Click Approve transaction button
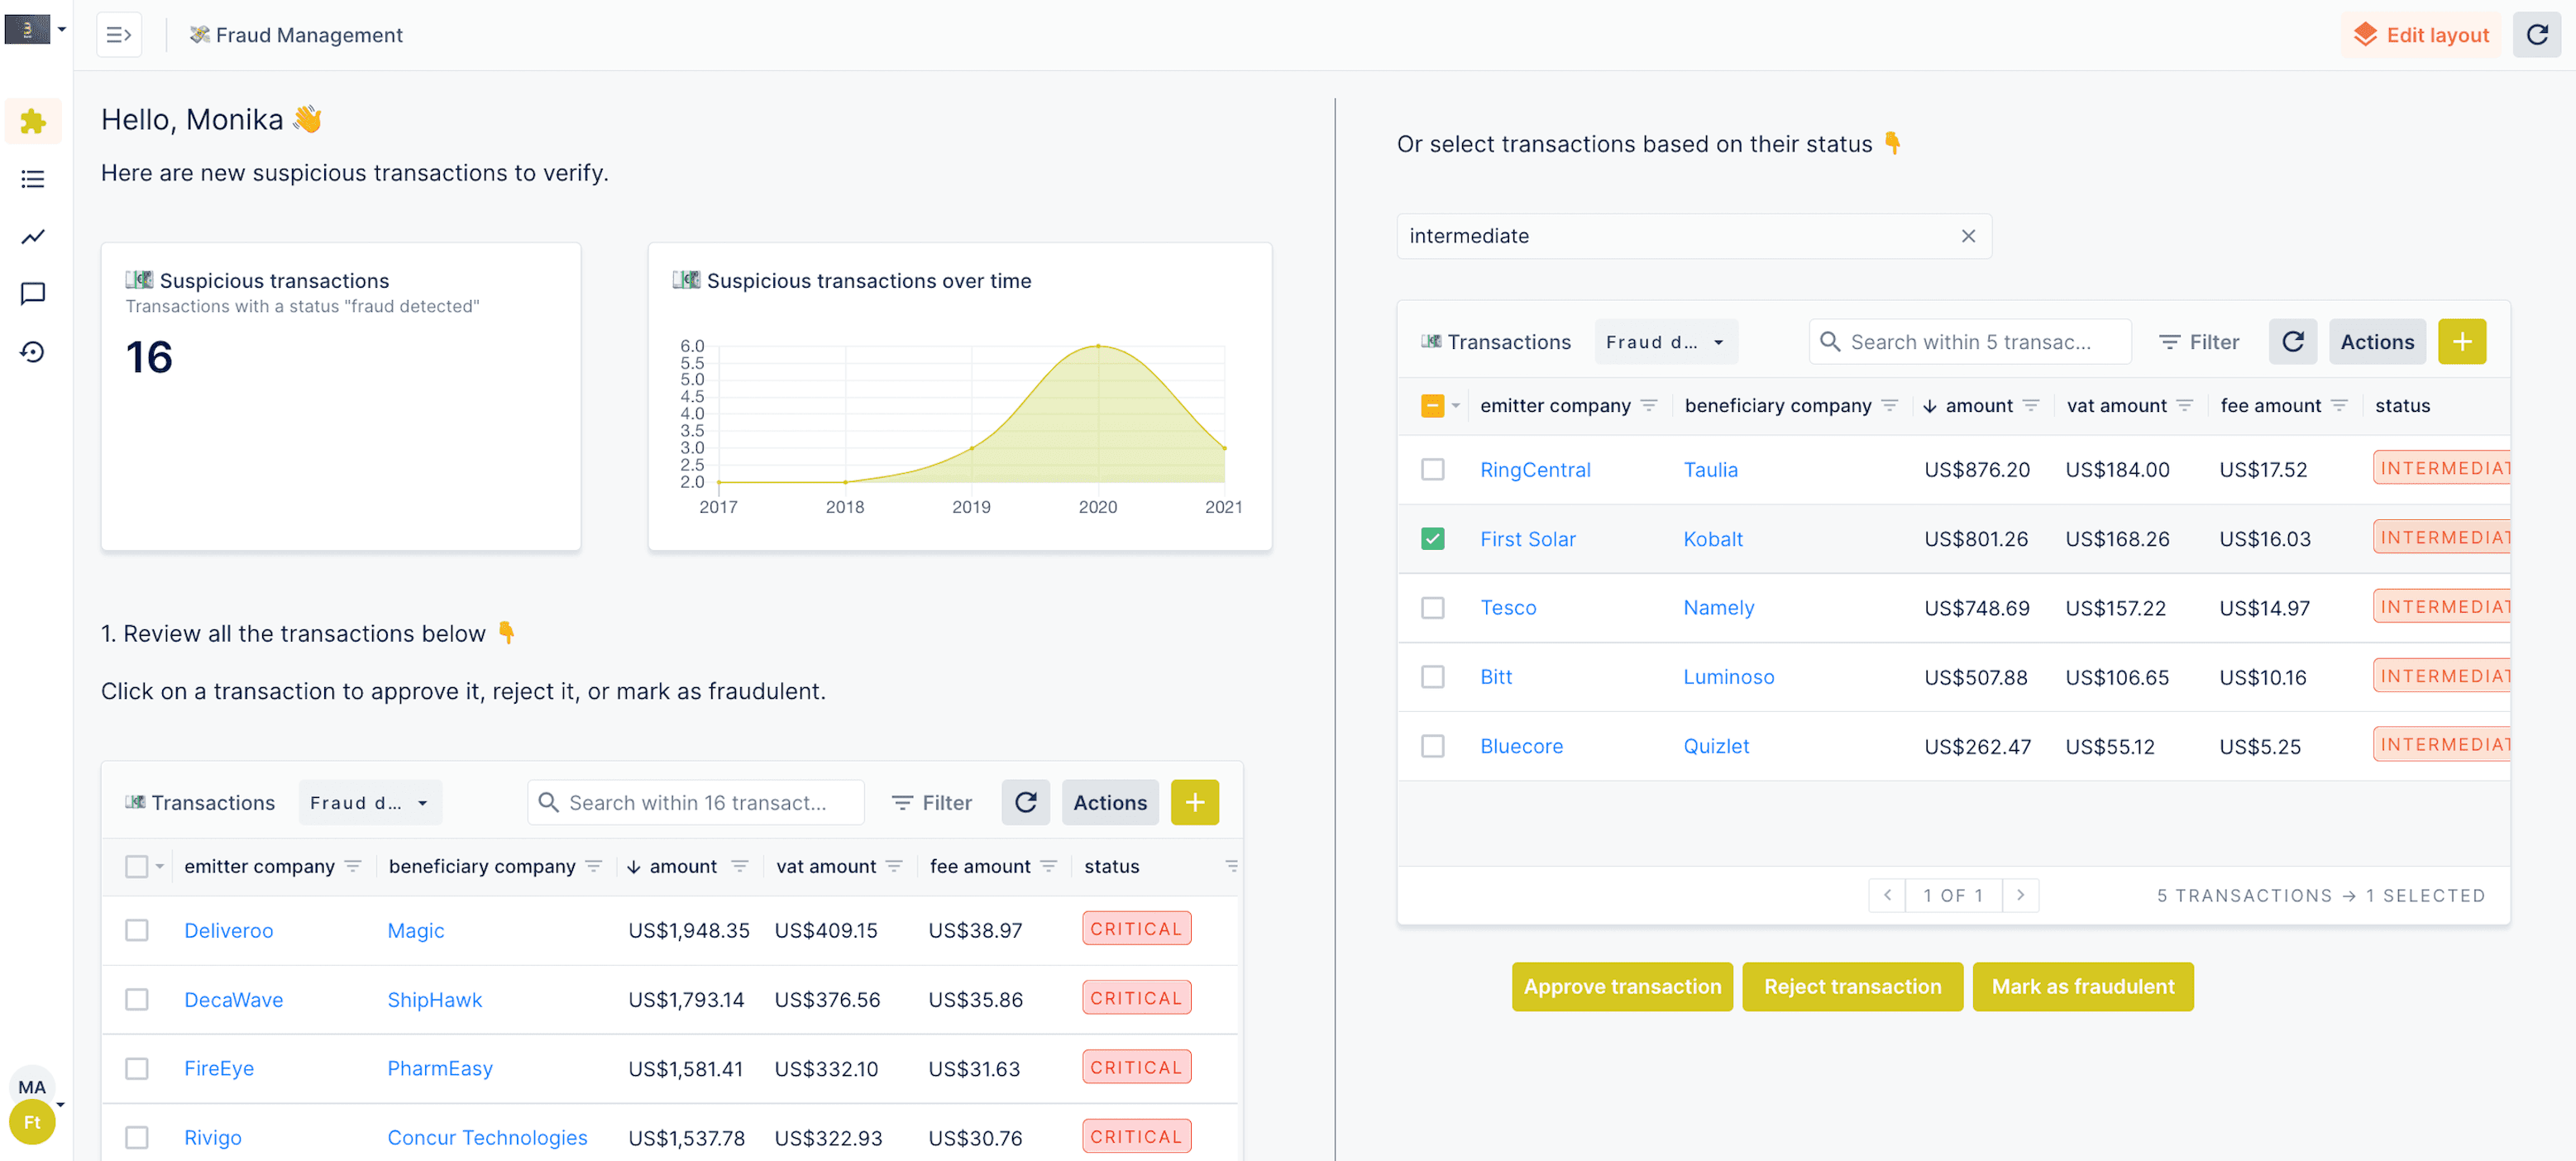 [x=1622, y=986]
